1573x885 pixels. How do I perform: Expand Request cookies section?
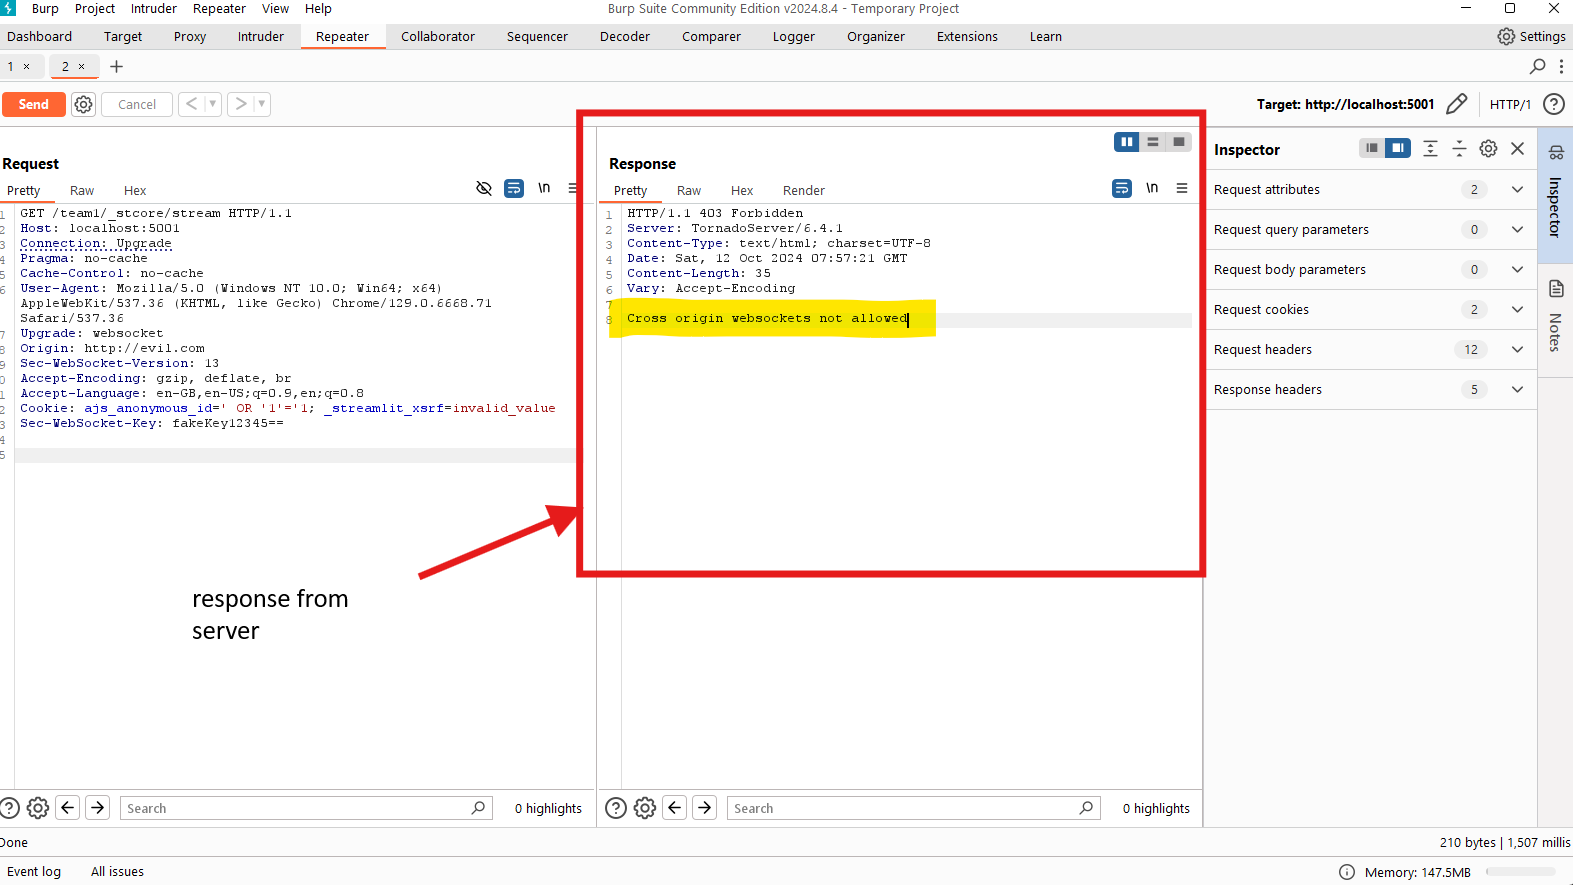1370,310
